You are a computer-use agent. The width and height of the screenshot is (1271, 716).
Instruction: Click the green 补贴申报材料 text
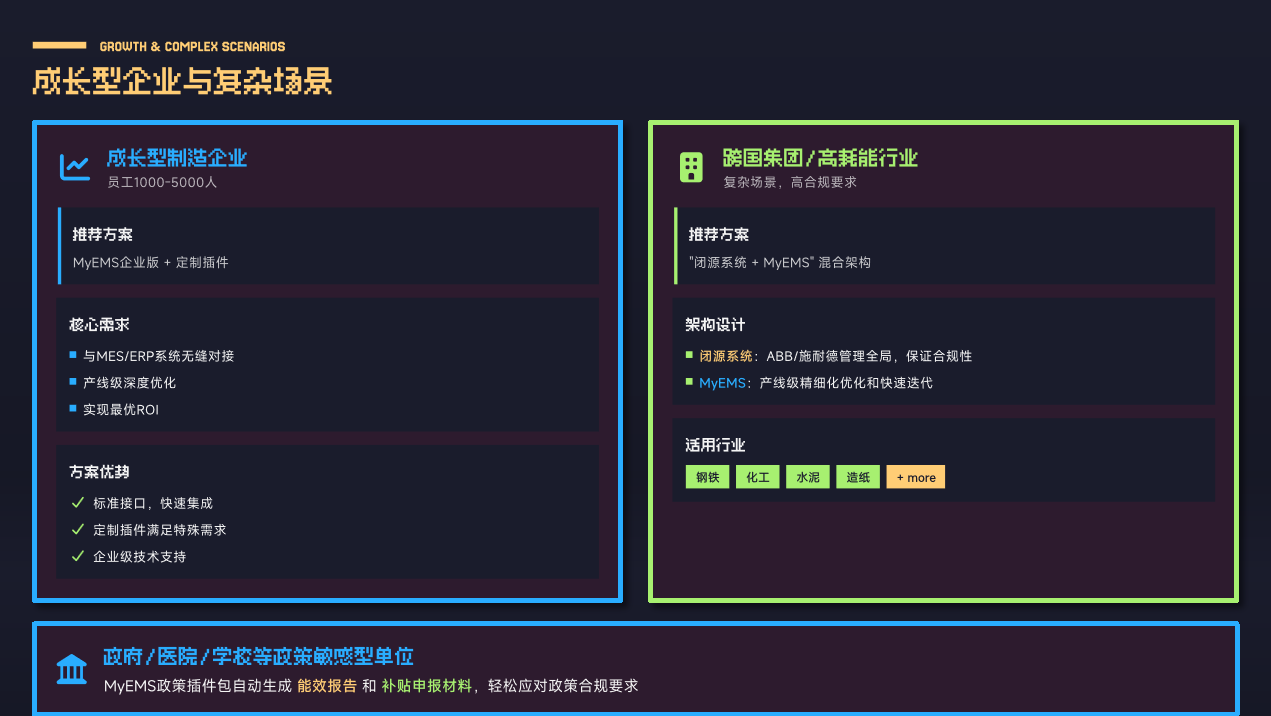[x=426, y=686]
